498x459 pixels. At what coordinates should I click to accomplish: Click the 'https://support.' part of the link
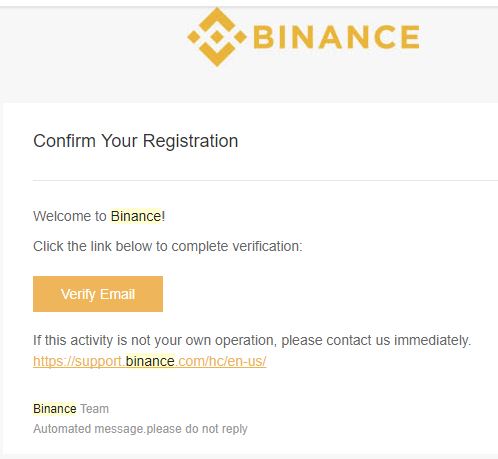click(x=79, y=361)
